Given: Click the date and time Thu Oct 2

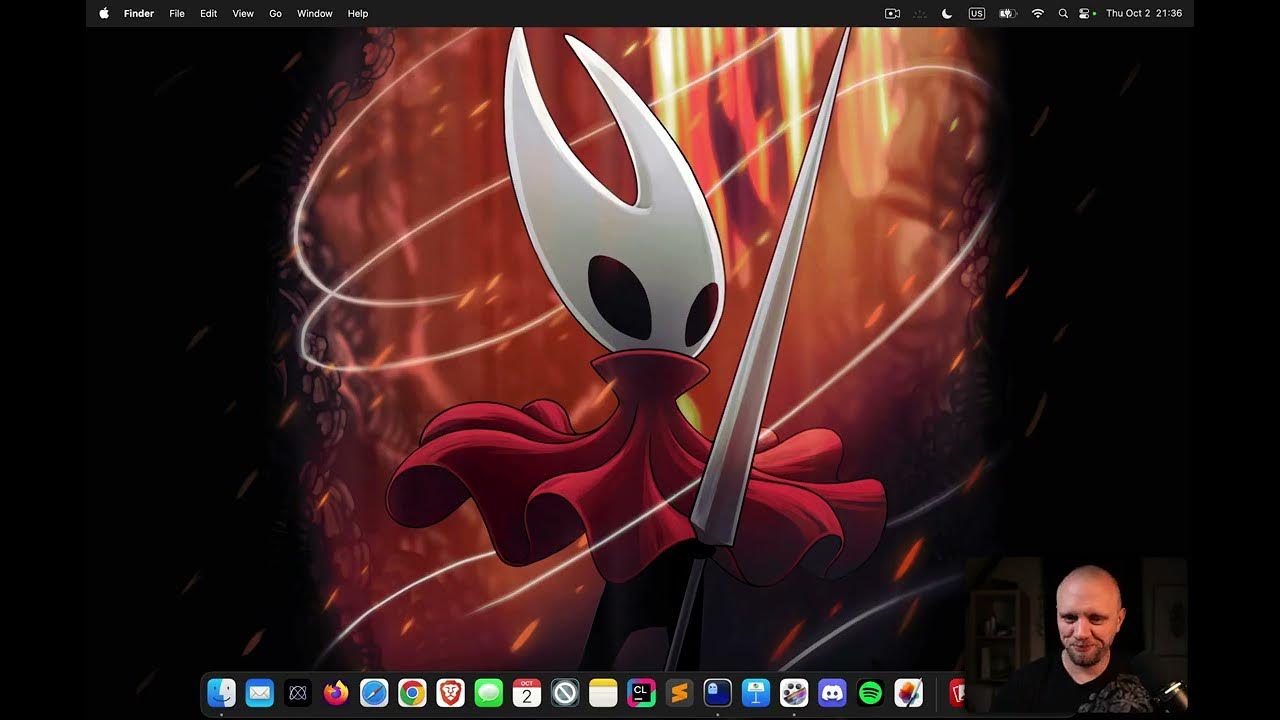Looking at the screenshot, I should click(x=1144, y=13).
